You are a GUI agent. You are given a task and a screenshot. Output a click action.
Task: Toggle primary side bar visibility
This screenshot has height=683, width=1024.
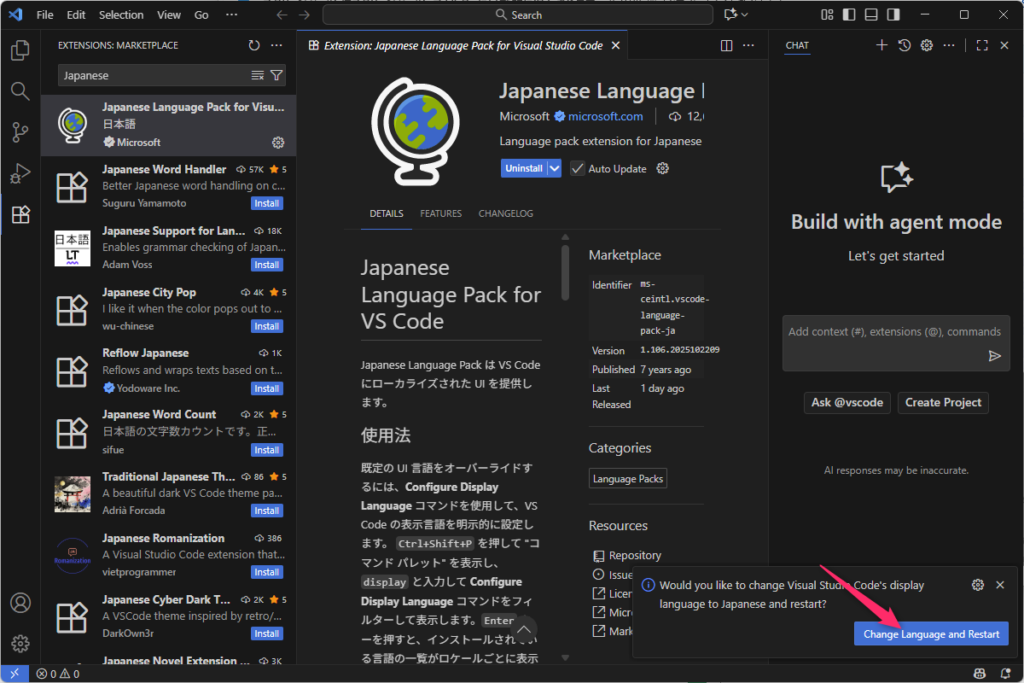849,15
